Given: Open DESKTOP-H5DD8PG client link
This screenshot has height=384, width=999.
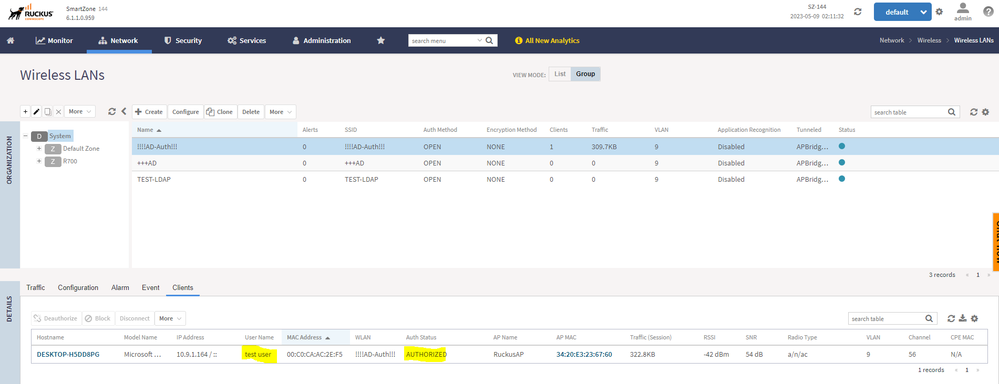Looking at the screenshot, I should click(x=68, y=354).
